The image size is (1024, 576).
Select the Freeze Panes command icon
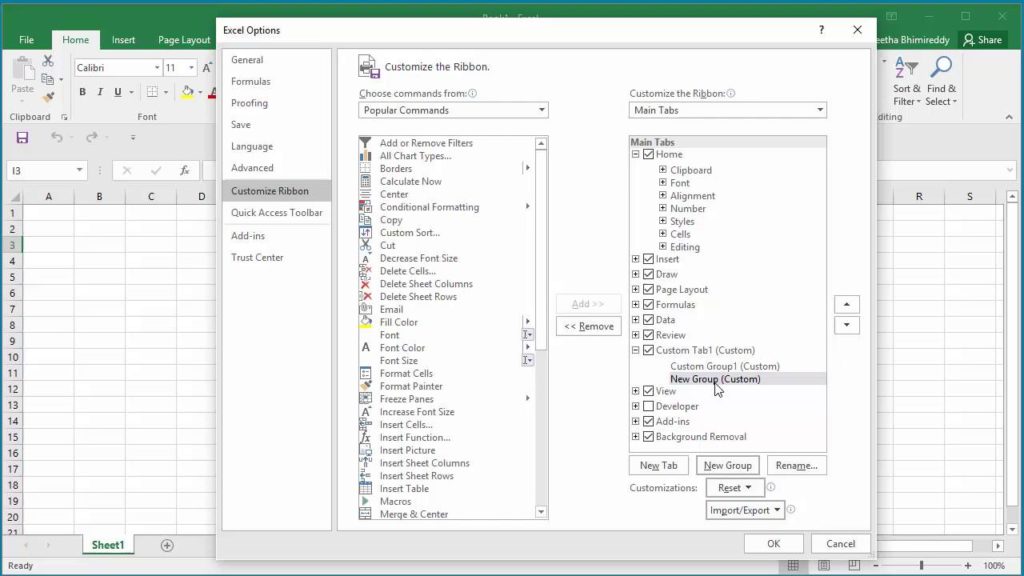coord(366,399)
